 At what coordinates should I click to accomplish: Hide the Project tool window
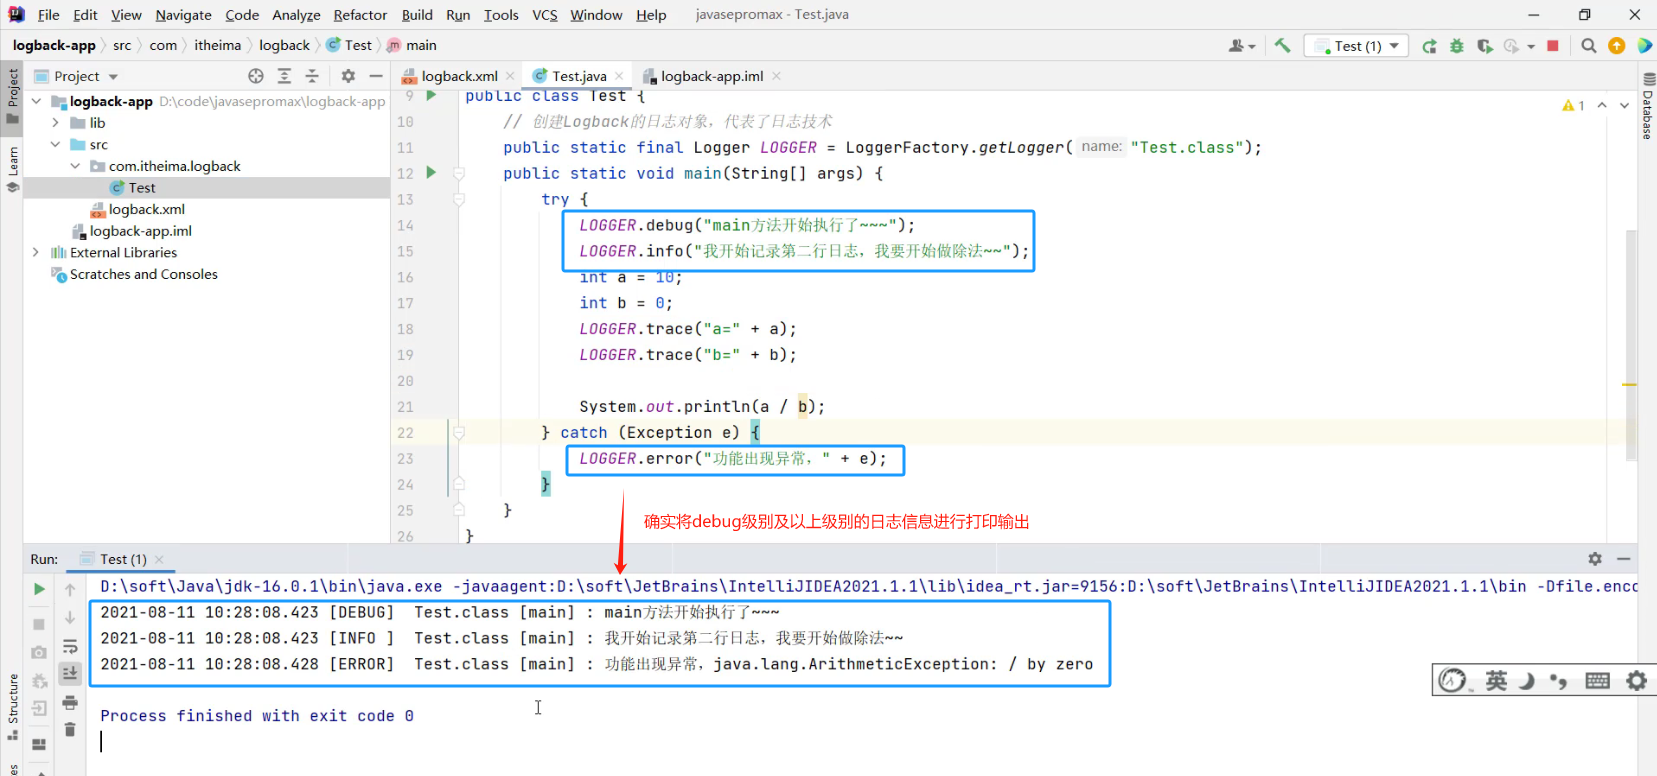pyautogui.click(x=376, y=76)
